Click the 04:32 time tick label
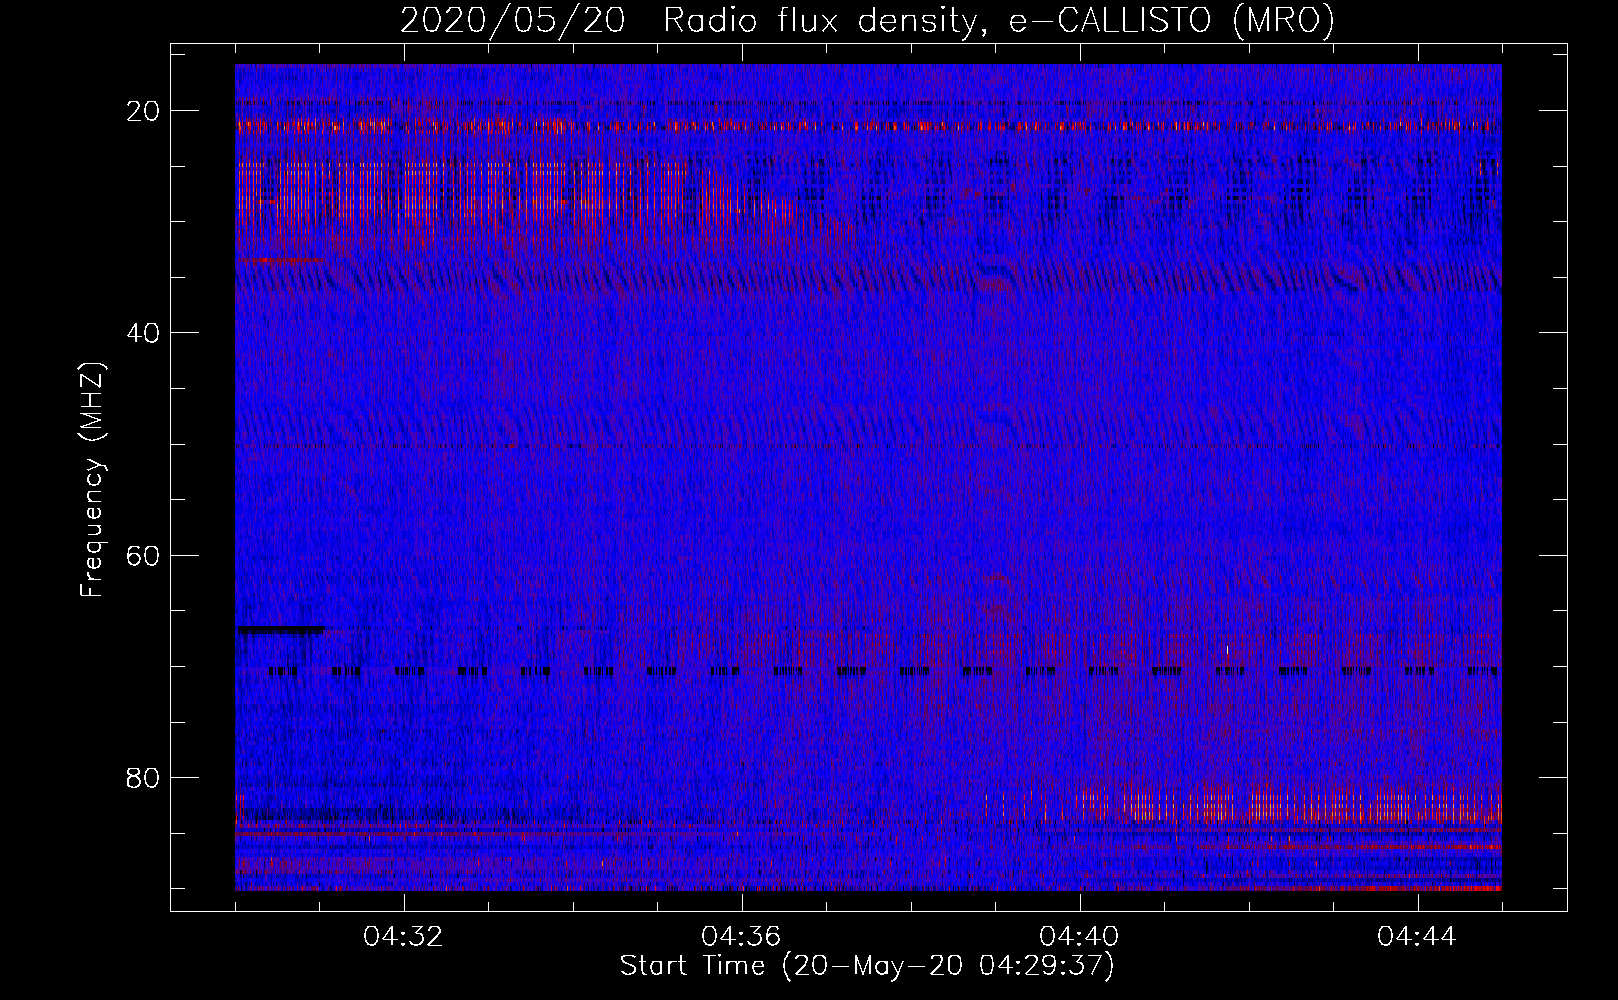 [x=404, y=937]
